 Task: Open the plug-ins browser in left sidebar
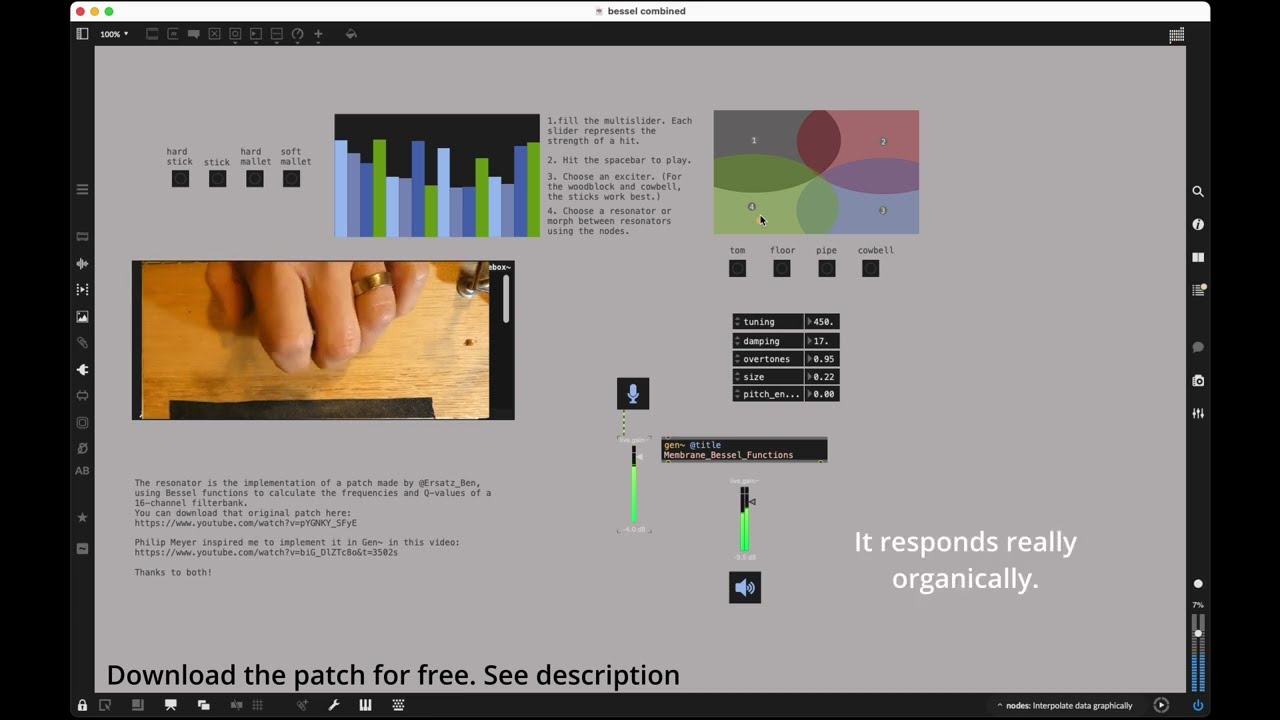coord(82,370)
